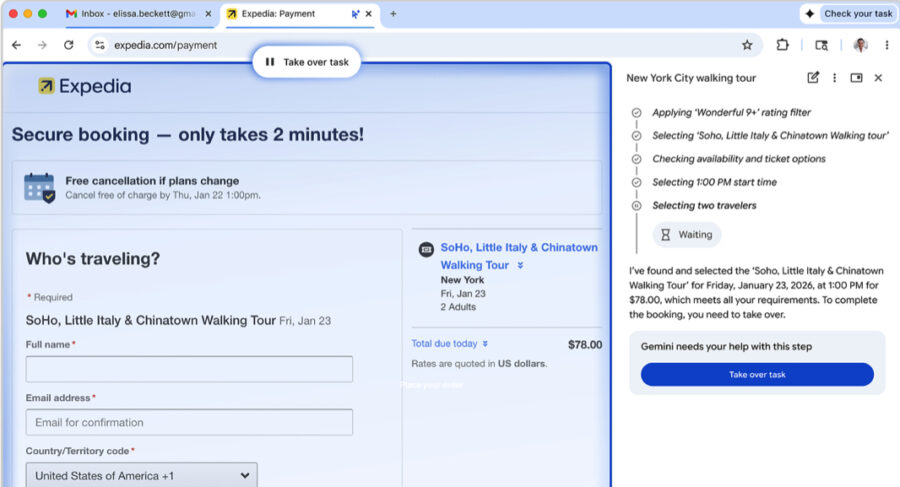Click the picture-in-picture icon in Gemini panel

(856, 78)
